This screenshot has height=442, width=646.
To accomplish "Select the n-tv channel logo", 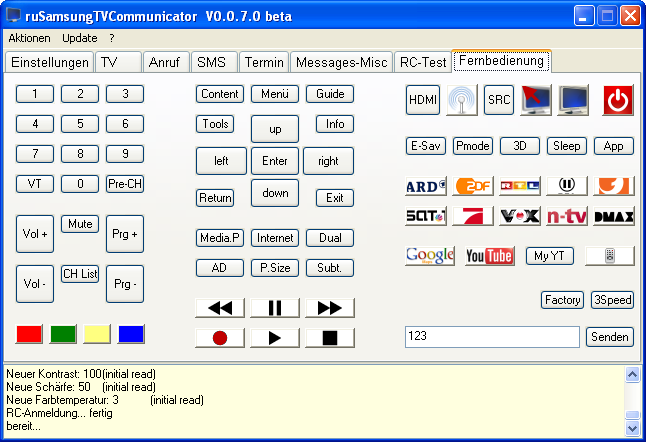I will click(x=567, y=215).
